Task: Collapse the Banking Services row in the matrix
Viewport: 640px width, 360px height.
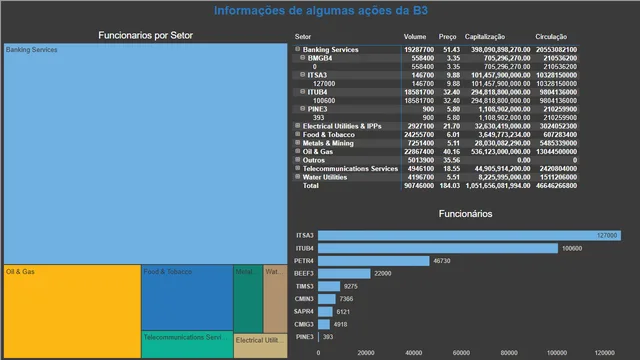Action: coord(298,49)
